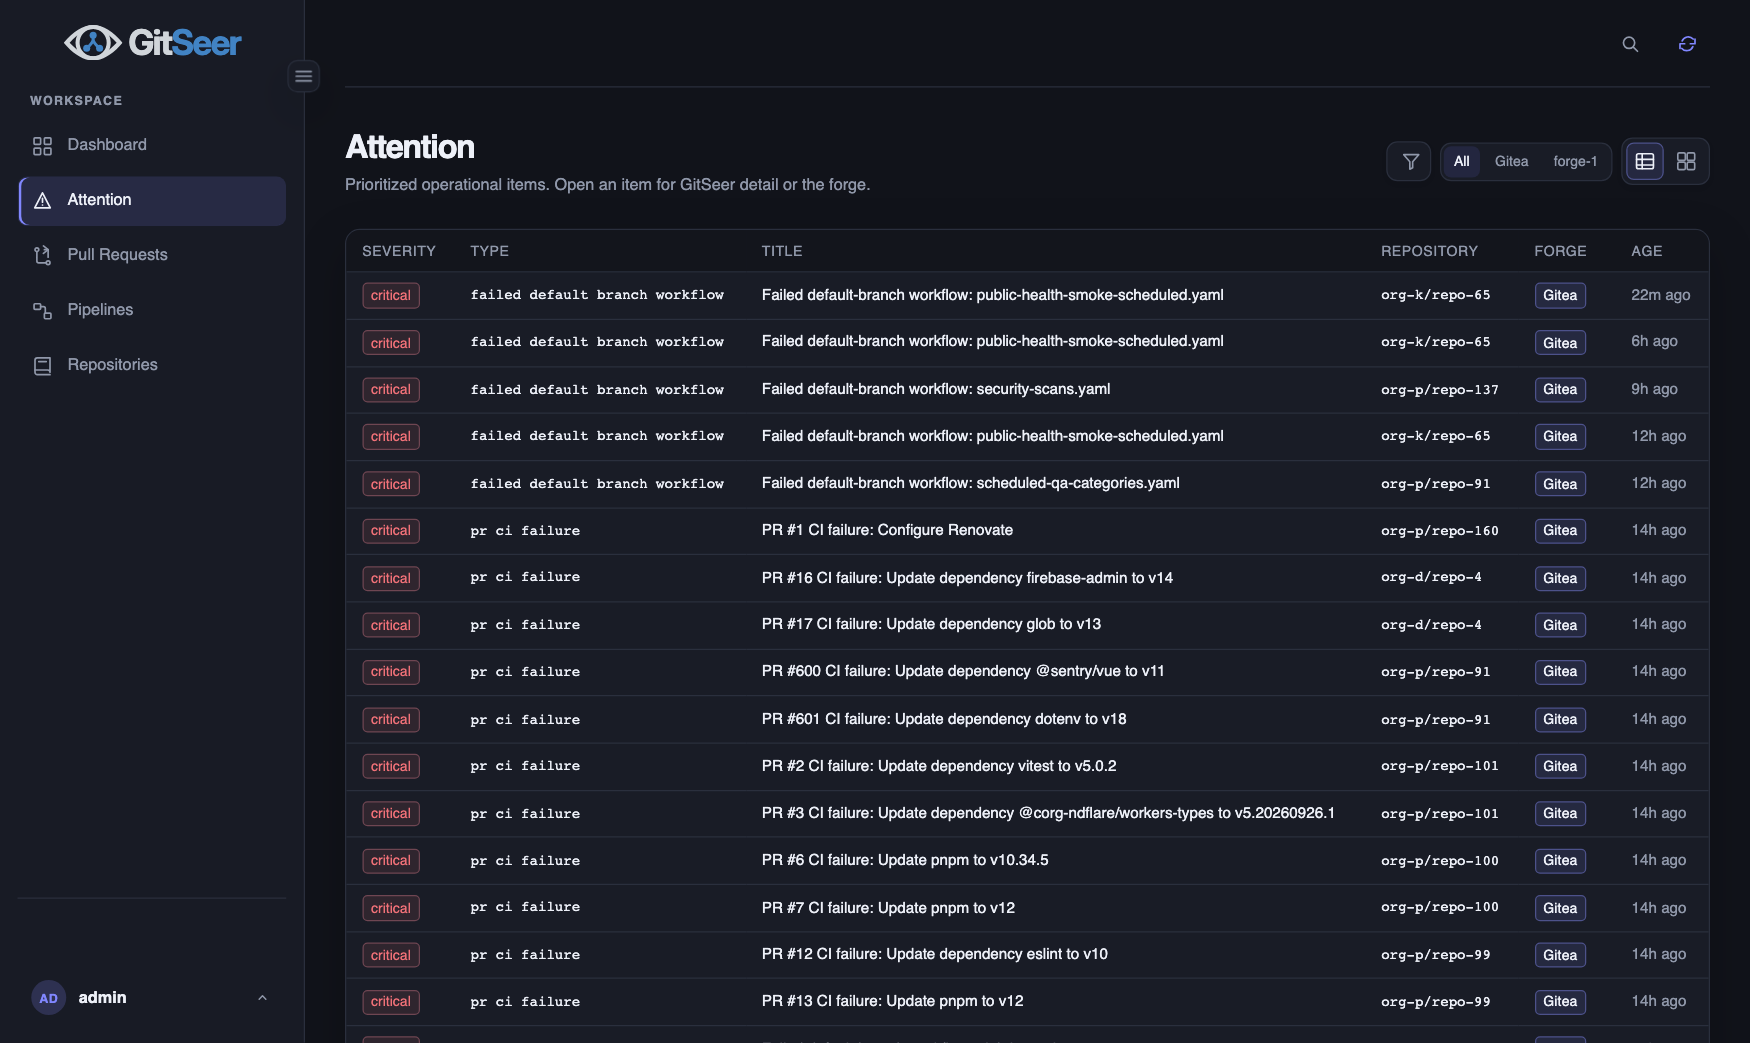This screenshot has width=1750, height=1043.
Task: Open the scheduled-qa-categories.yaml failed workflow item
Action: pos(970,483)
